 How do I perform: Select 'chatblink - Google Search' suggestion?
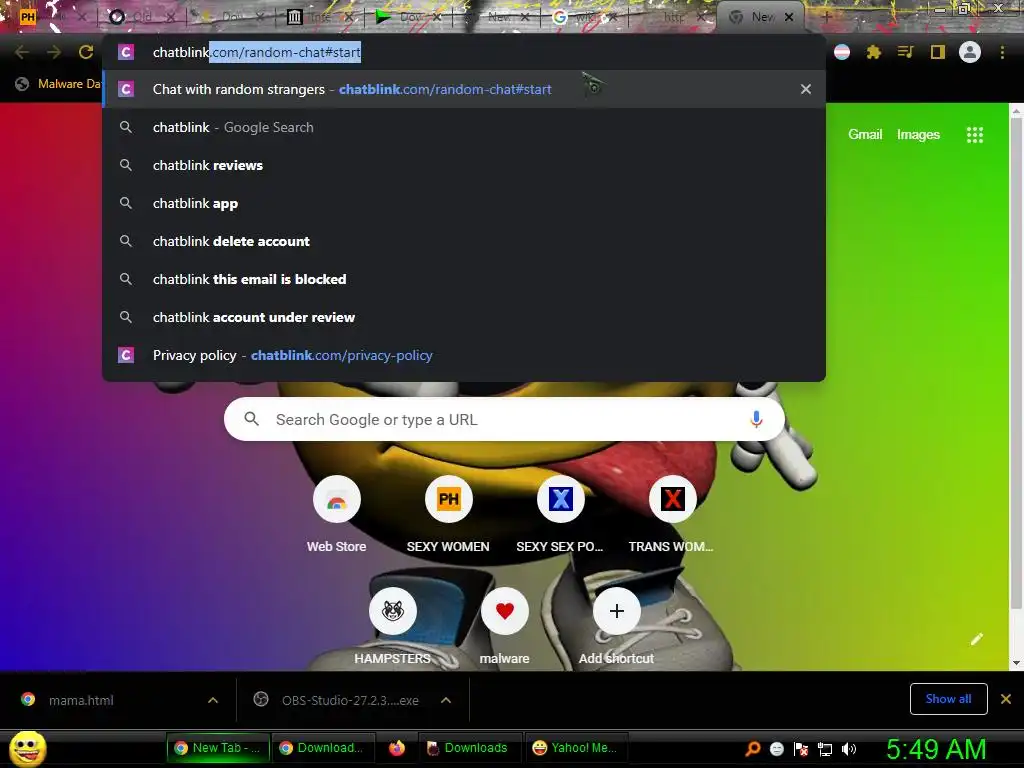pyautogui.click(x=464, y=127)
